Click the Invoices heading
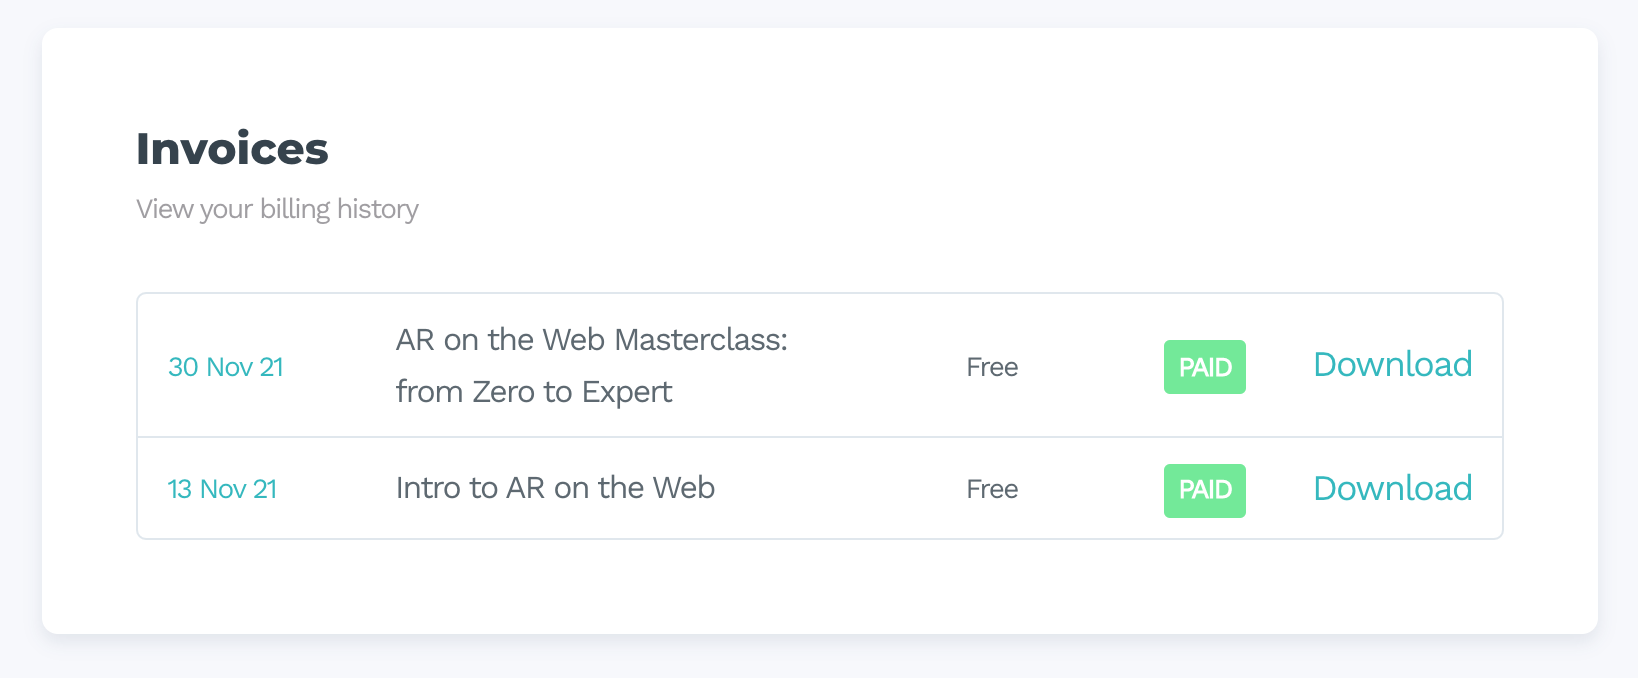This screenshot has height=678, width=1638. (x=232, y=149)
